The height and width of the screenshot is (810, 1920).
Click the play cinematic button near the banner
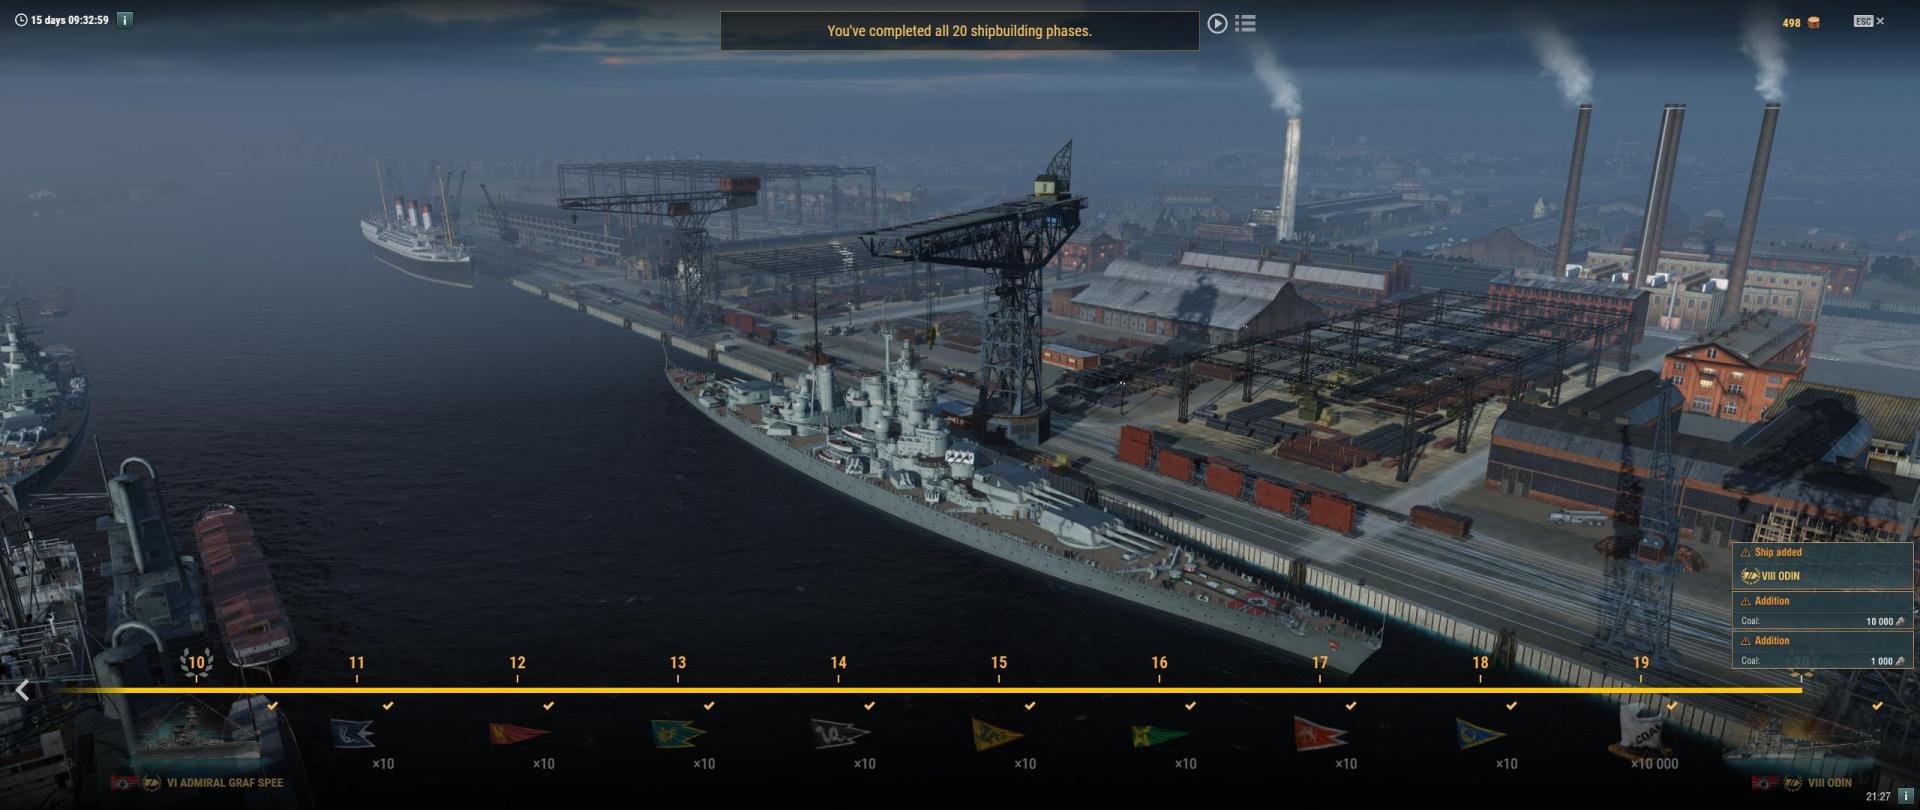tap(1217, 23)
